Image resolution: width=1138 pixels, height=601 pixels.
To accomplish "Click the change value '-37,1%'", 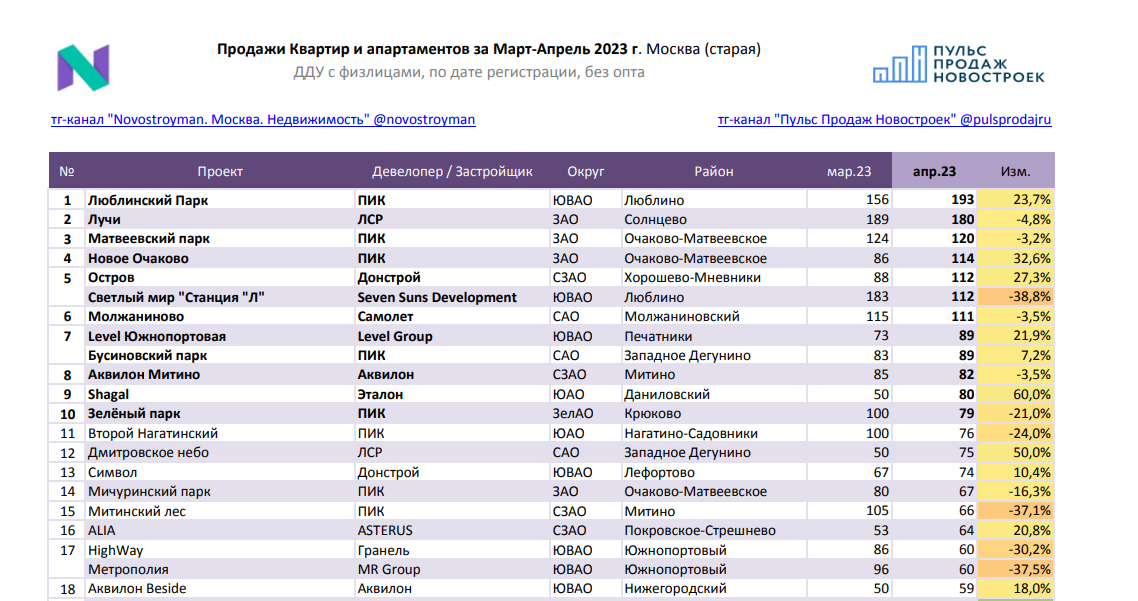I will point(1029,511).
